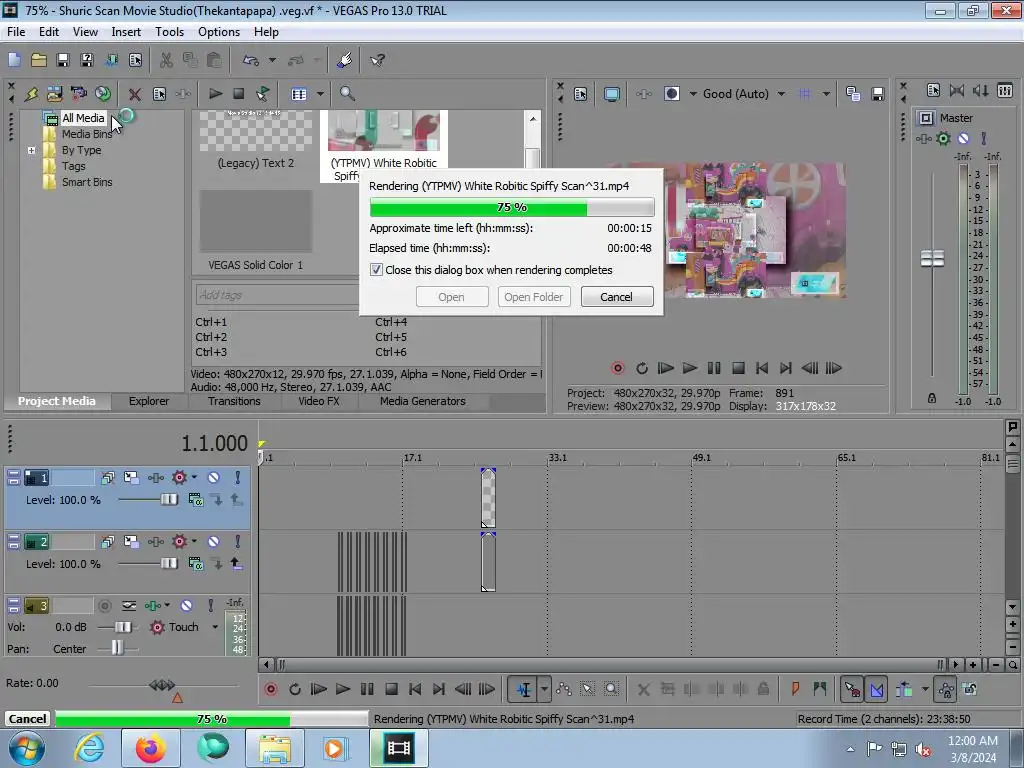Image resolution: width=1024 pixels, height=768 pixels.
Task: Click the Insert Marker orange flag icon
Action: (x=795, y=689)
